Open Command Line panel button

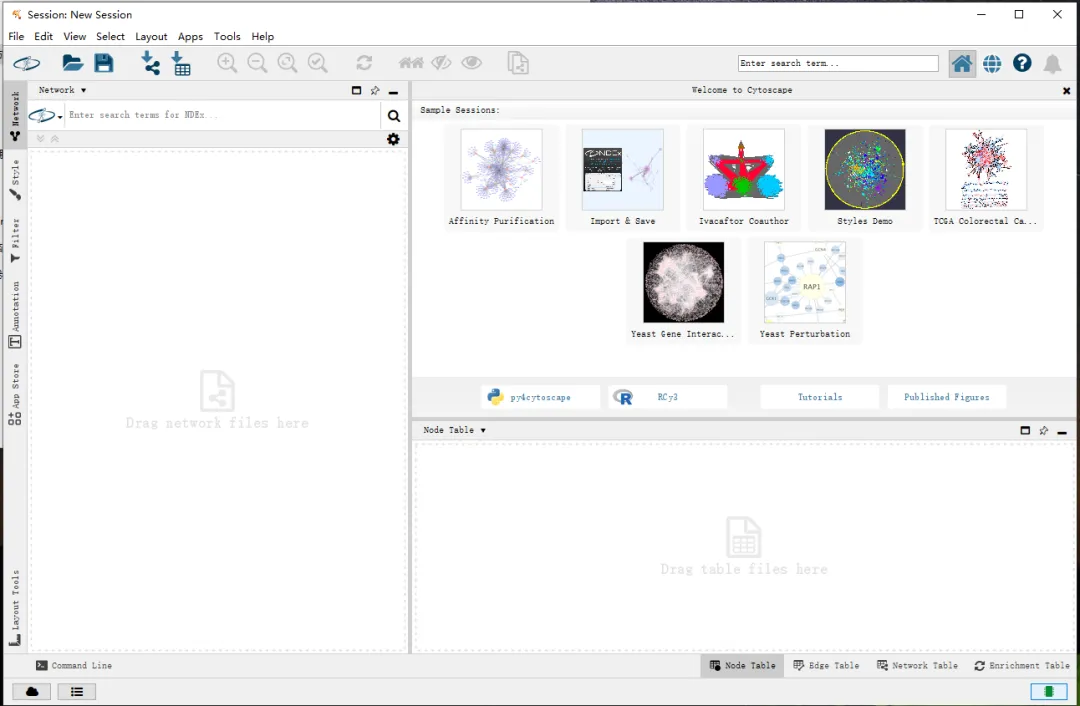pos(74,665)
